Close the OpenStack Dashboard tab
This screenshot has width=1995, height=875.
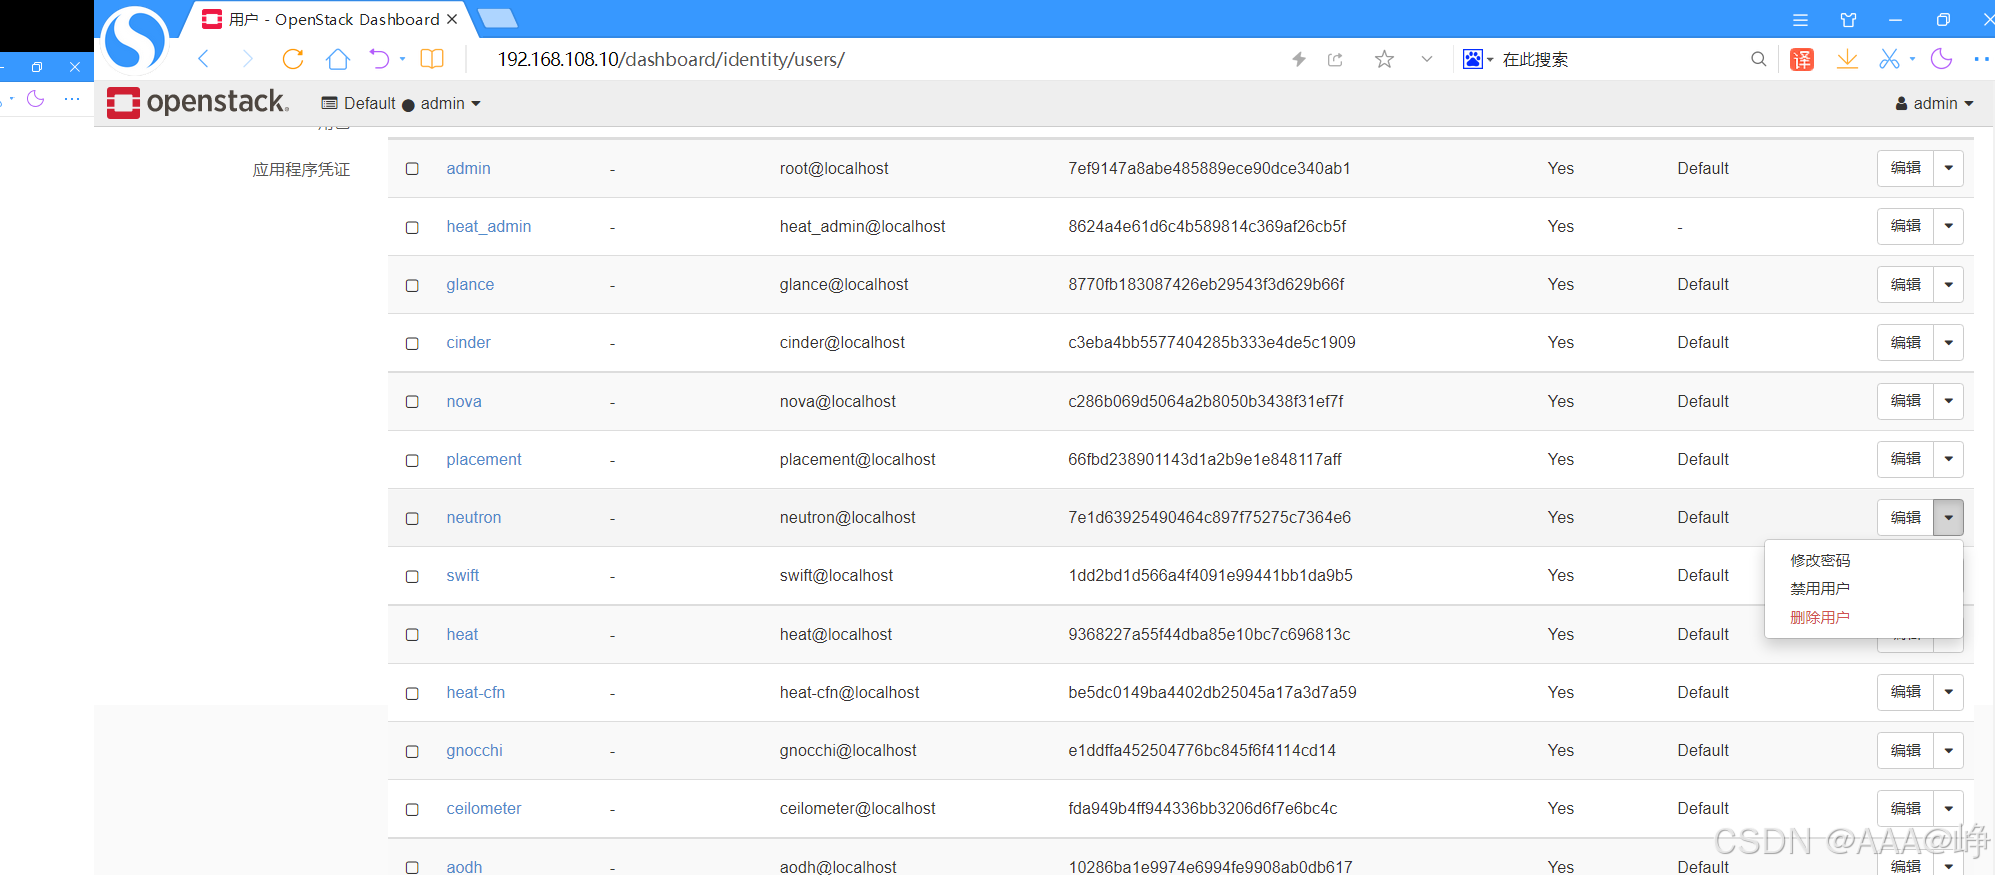[x=452, y=19]
